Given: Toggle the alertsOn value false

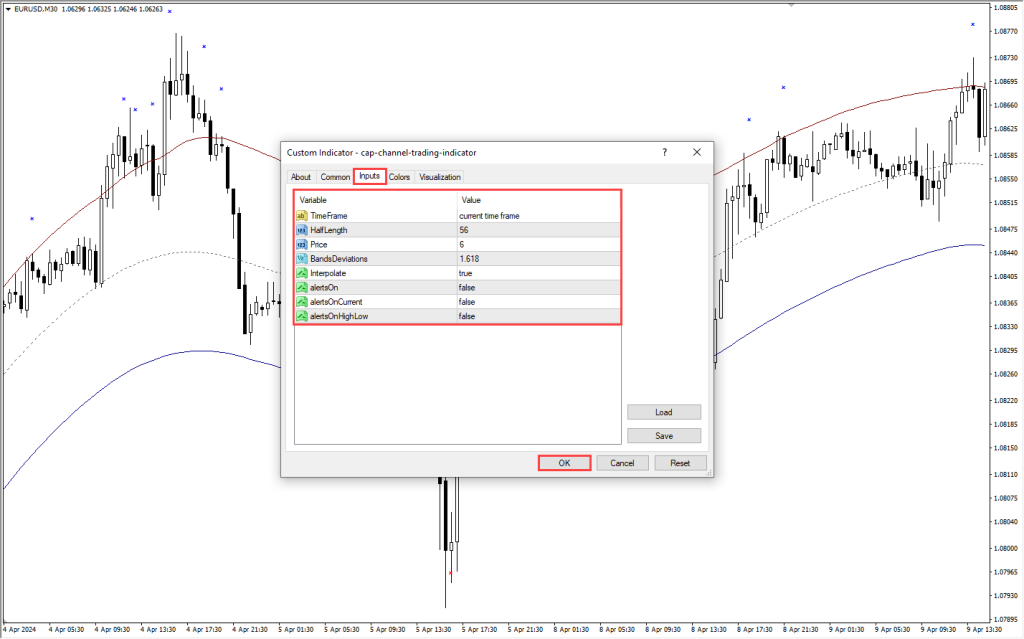Looking at the screenshot, I should [539, 287].
